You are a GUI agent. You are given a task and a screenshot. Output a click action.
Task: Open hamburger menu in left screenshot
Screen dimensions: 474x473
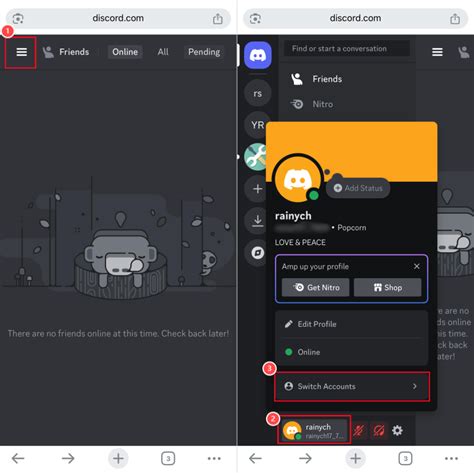coord(21,52)
